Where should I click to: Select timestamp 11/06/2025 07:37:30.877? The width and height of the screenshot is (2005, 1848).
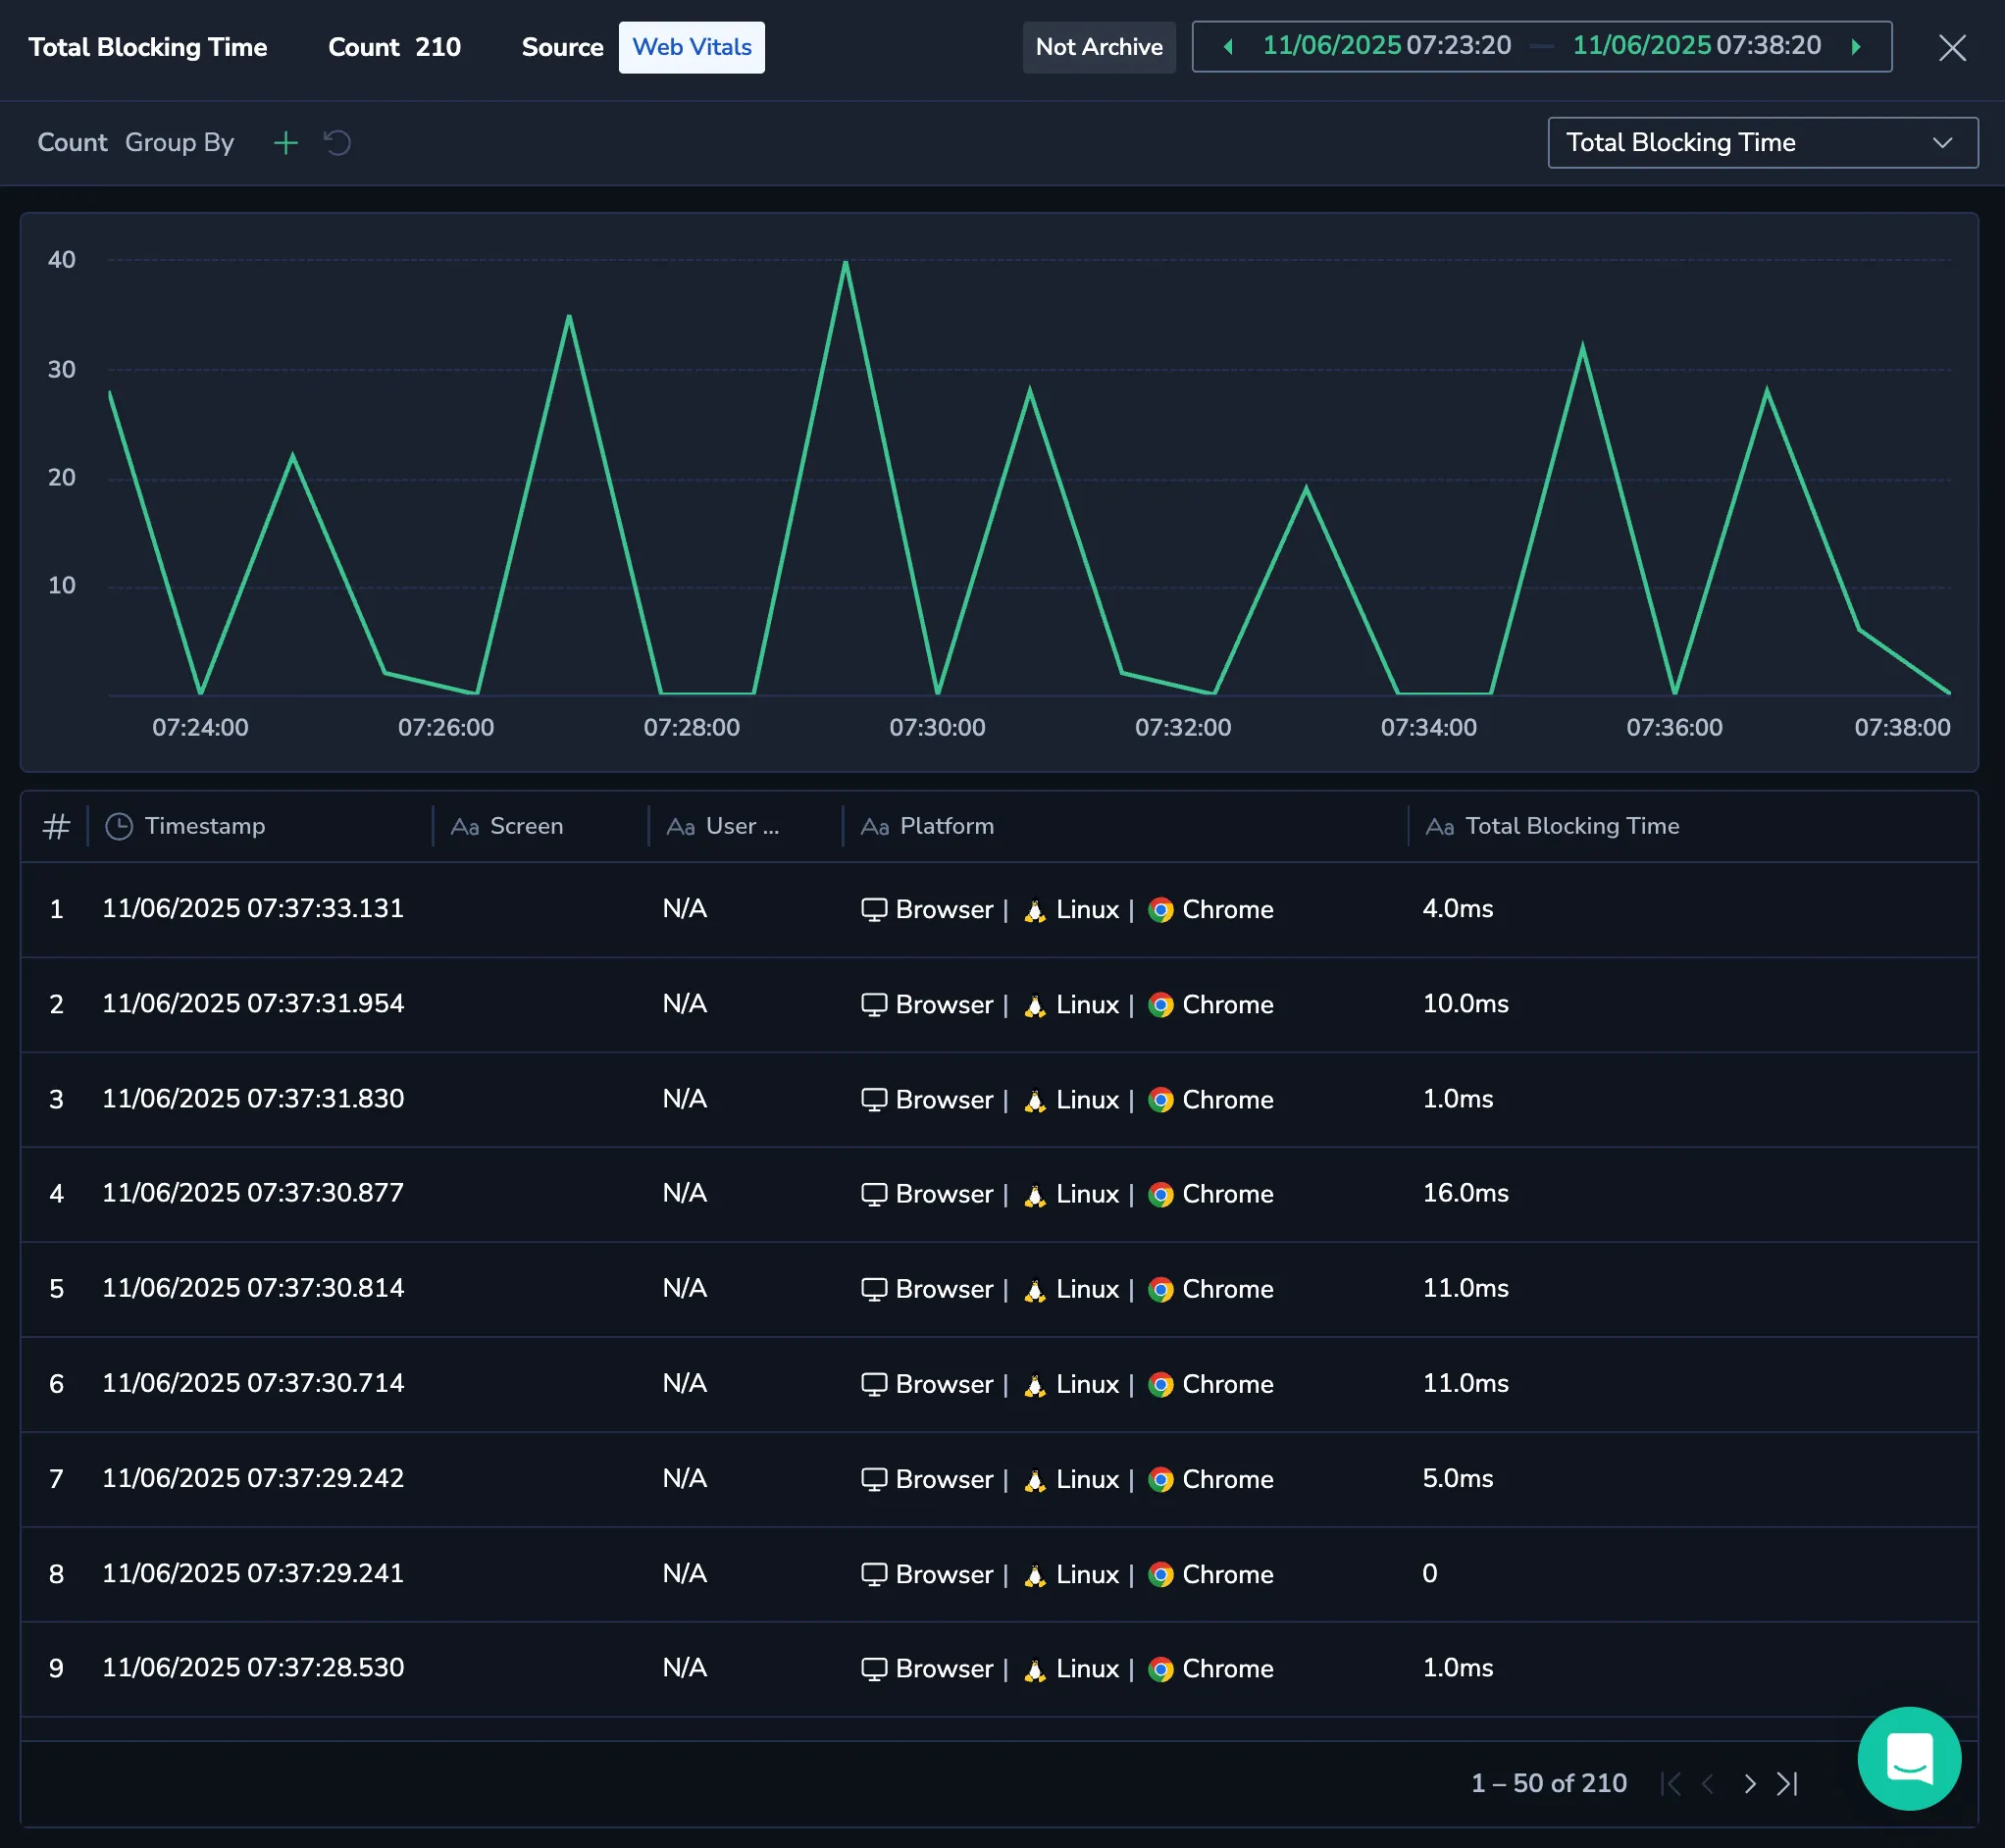coord(253,1193)
